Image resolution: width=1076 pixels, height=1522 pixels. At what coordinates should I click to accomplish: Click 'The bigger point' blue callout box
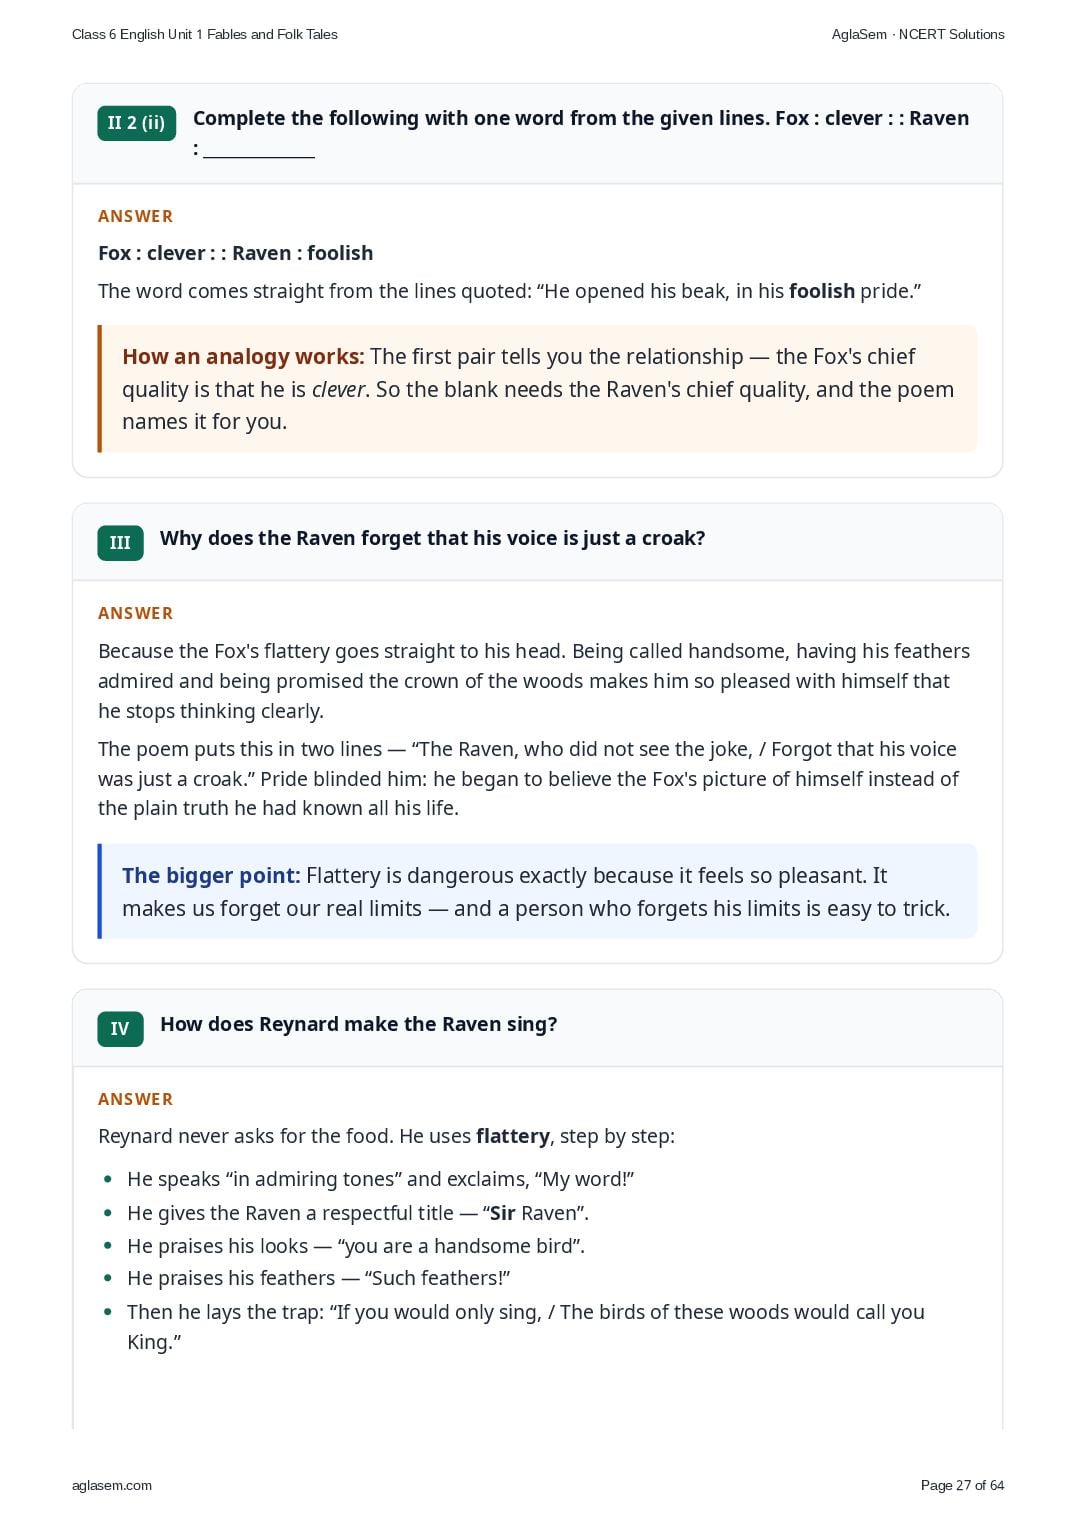click(x=537, y=891)
